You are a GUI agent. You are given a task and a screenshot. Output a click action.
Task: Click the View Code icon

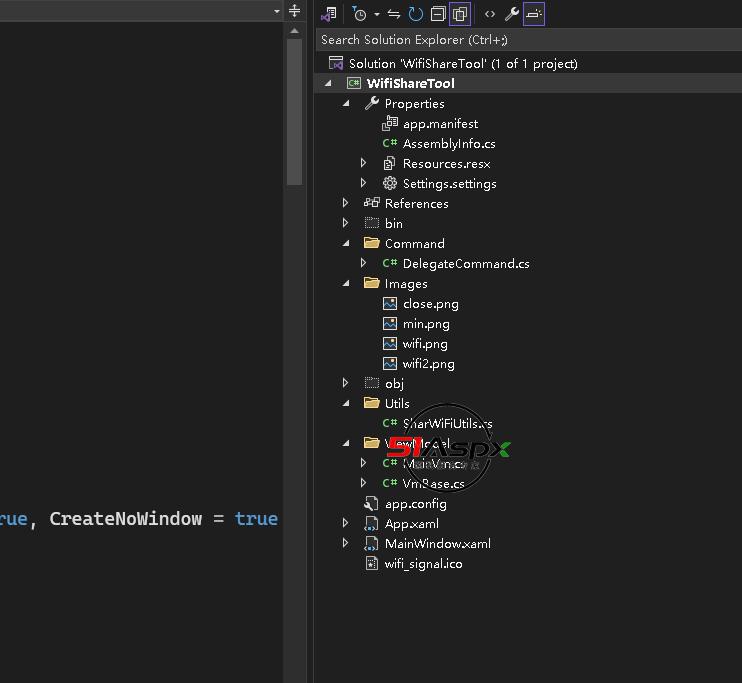490,14
